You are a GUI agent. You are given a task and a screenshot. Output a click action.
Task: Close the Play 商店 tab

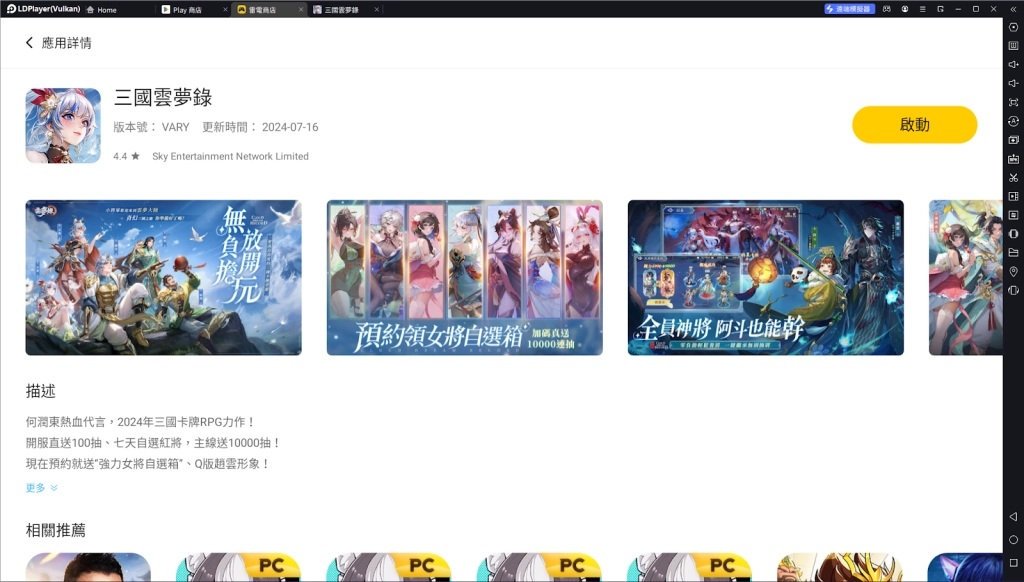coord(225,10)
